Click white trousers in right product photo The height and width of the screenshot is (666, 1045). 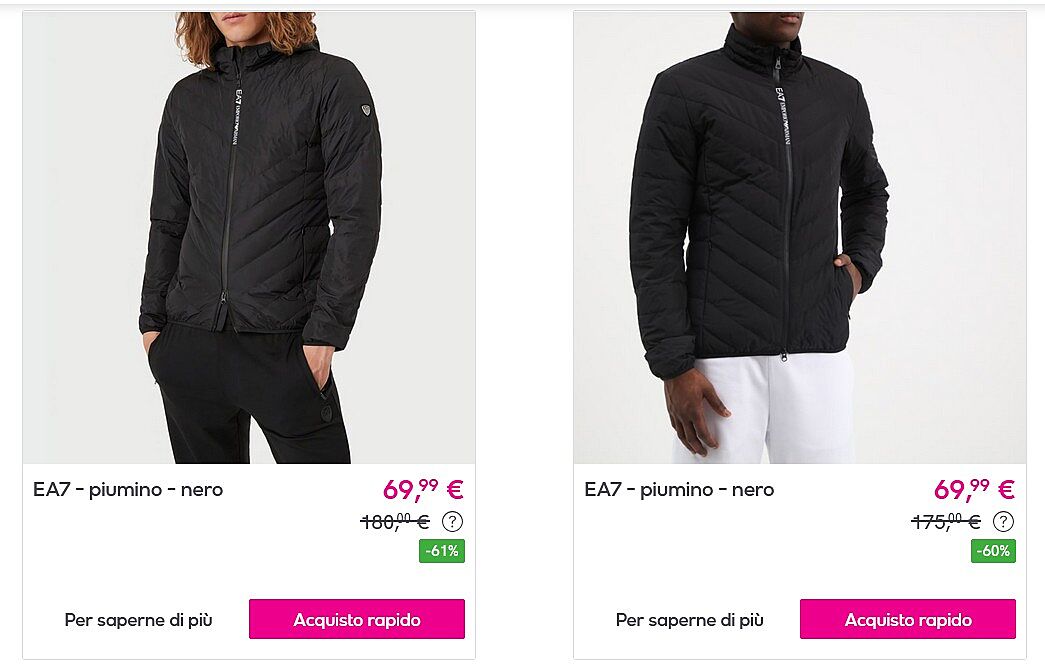coord(766,410)
